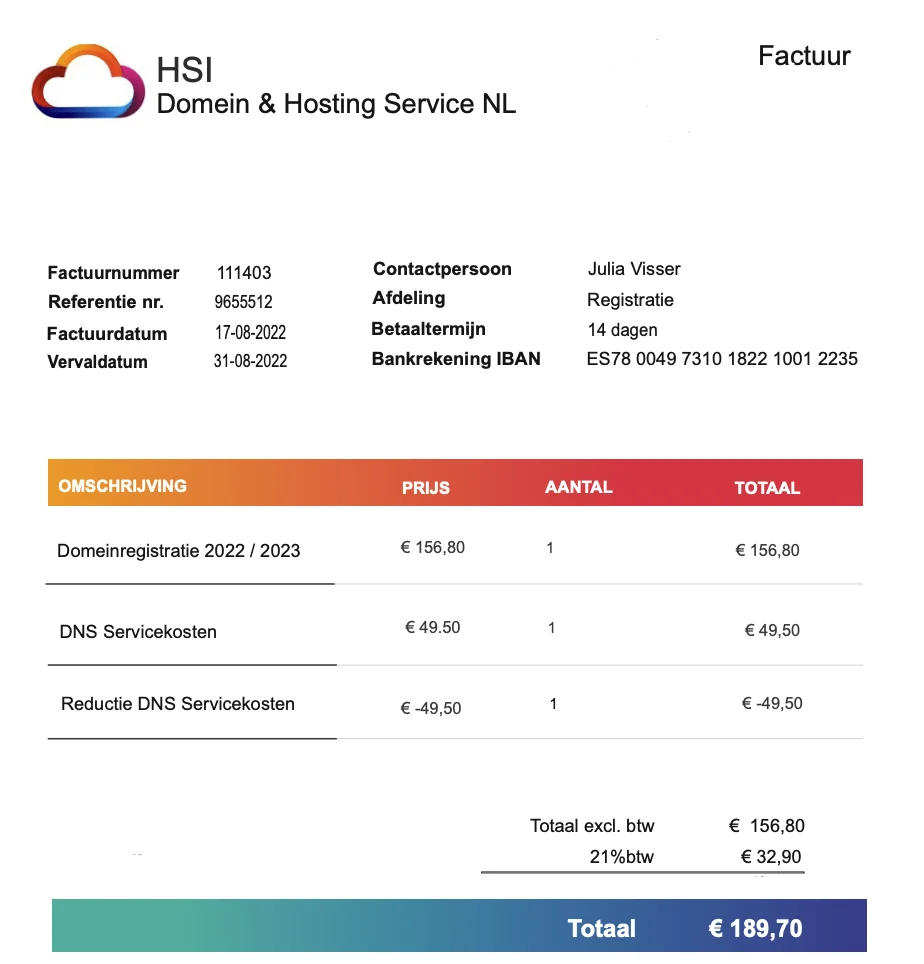Click the 'Afdeling' label

point(409,299)
